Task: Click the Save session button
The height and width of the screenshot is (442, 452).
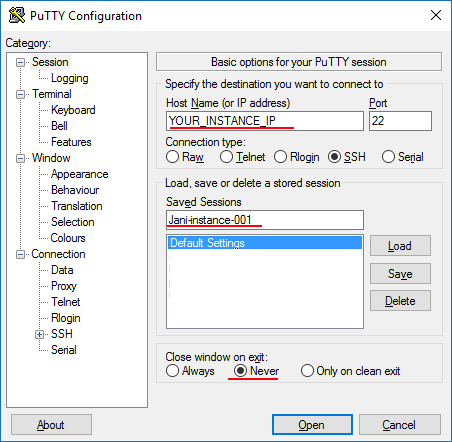Action: (x=400, y=274)
